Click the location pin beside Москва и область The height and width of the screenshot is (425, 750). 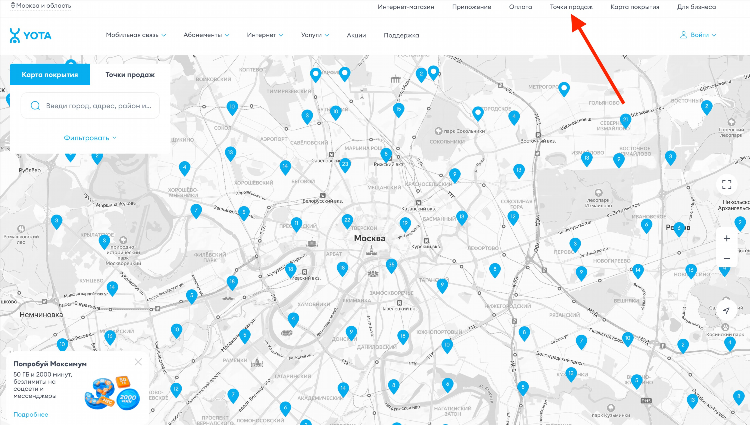[13, 6]
